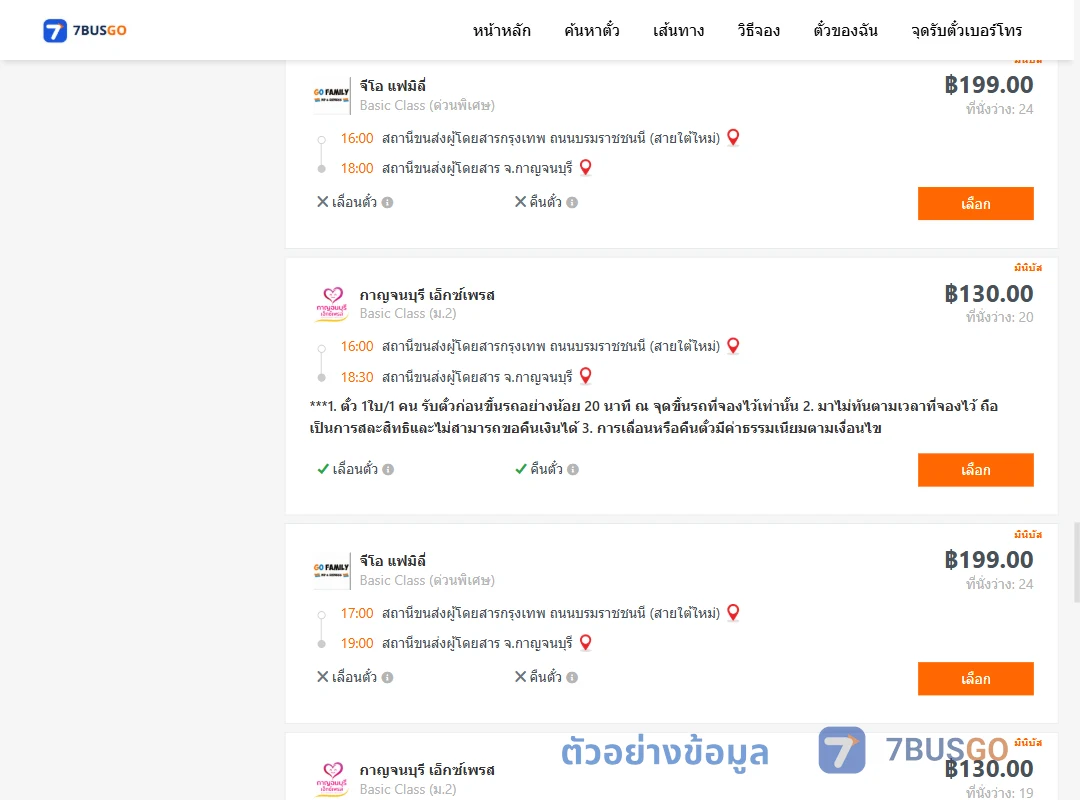Open the 7BUSGO logo in the header
Screen dimensions: 1080x800
coord(85,30)
